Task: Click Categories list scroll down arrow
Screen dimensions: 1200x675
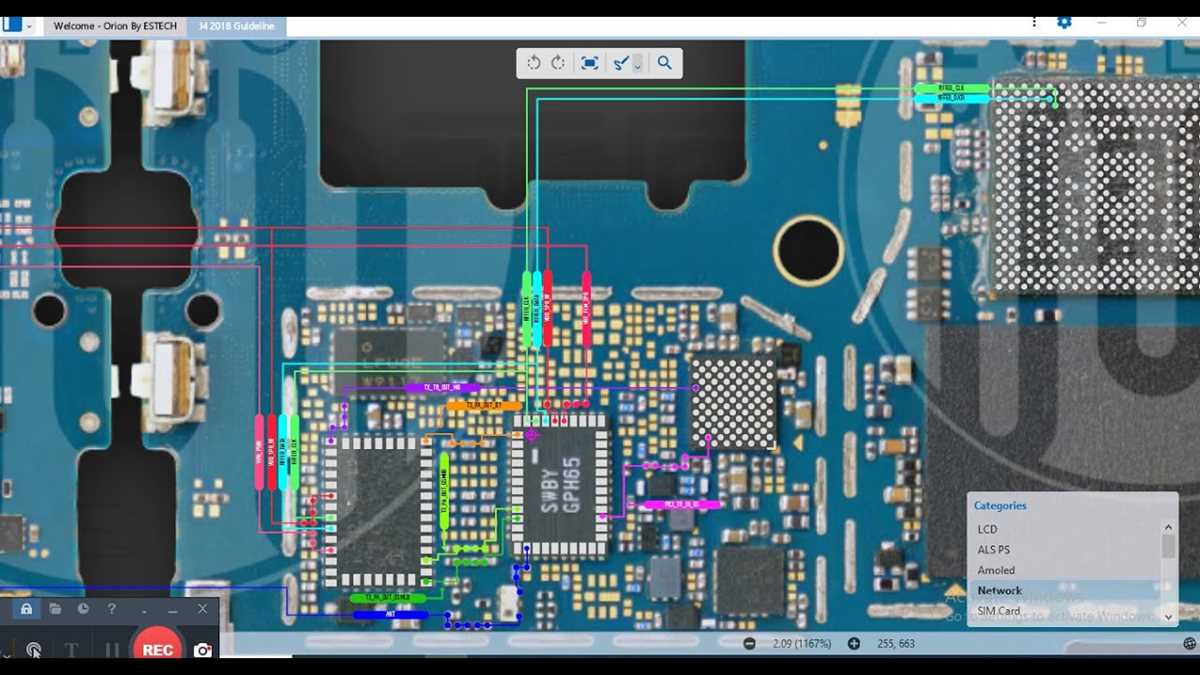Action: tap(1168, 617)
